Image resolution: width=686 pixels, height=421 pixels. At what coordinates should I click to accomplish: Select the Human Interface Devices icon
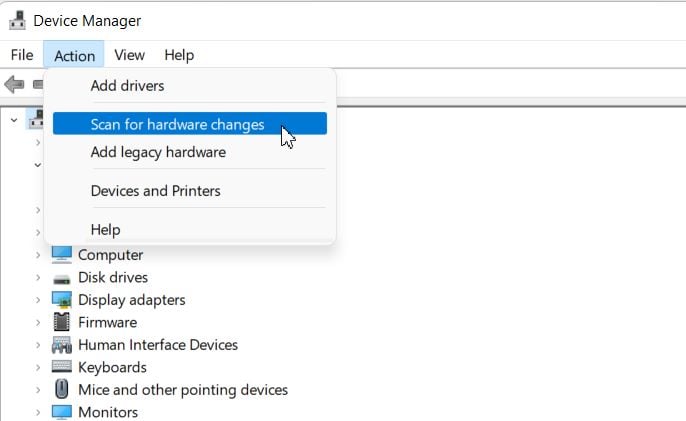pyautogui.click(x=62, y=345)
